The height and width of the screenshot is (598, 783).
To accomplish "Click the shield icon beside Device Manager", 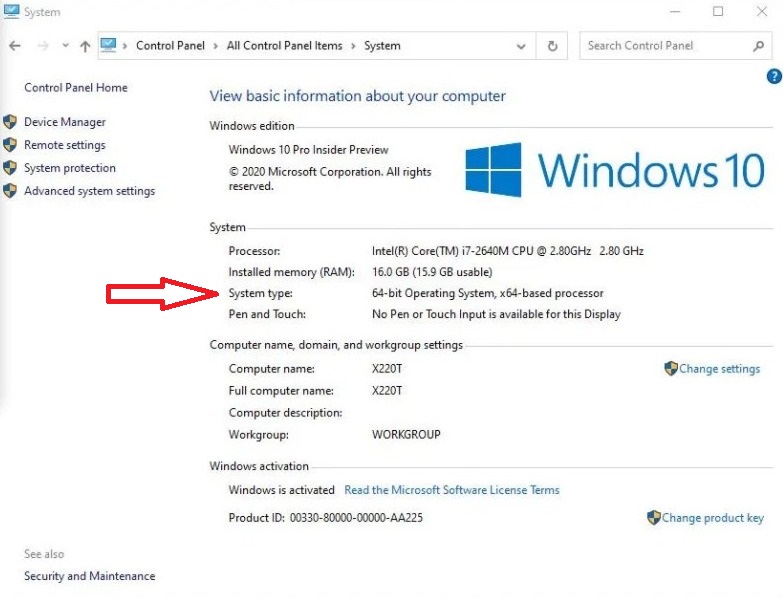I will [10, 122].
